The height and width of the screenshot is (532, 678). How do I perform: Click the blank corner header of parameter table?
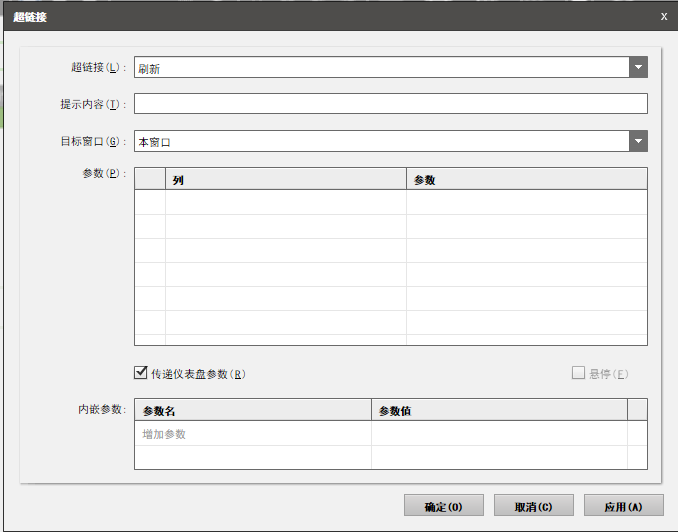150,180
